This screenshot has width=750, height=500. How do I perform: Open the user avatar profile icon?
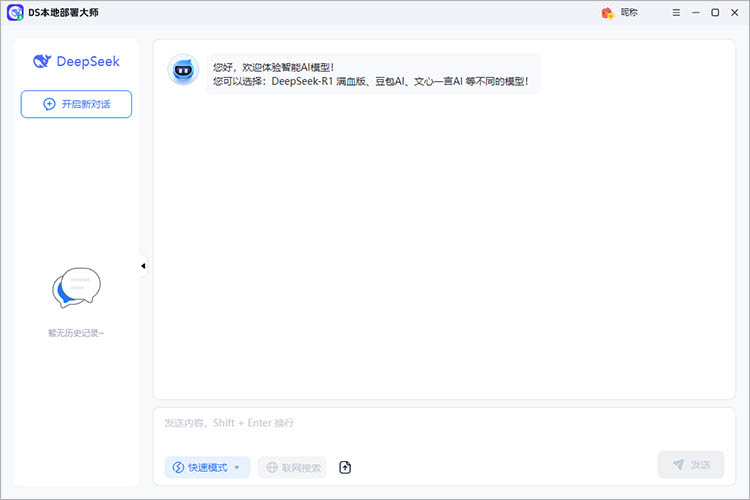coord(607,13)
